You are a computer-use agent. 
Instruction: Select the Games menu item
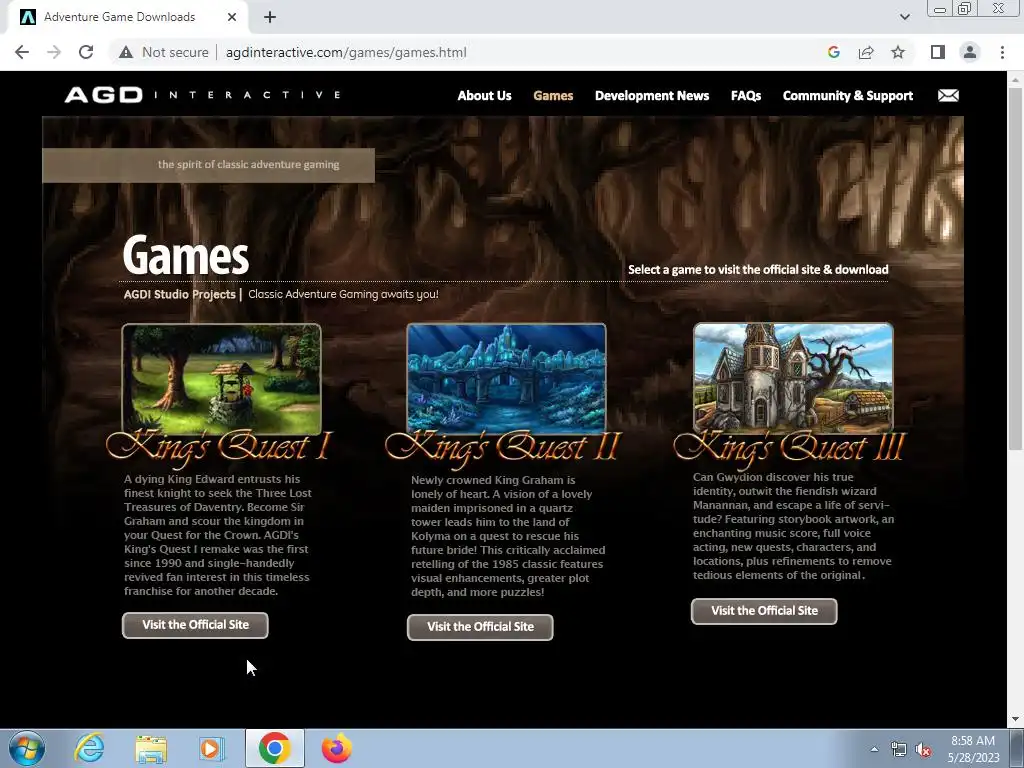click(553, 95)
